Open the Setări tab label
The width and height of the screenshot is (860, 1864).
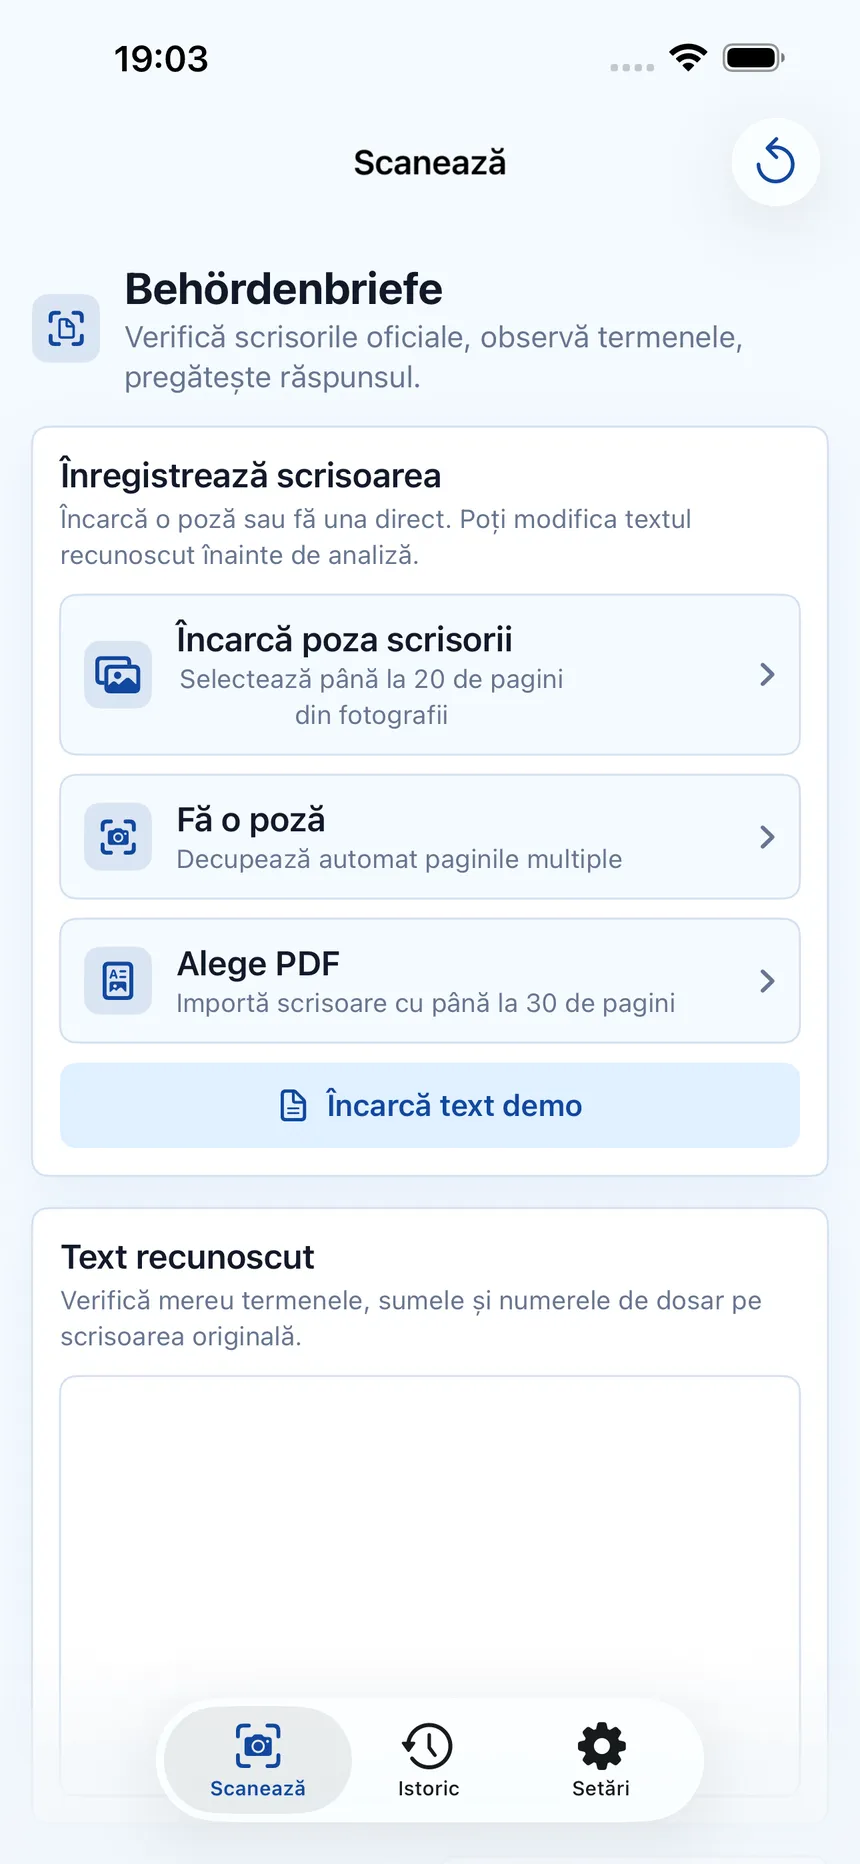601,1788
